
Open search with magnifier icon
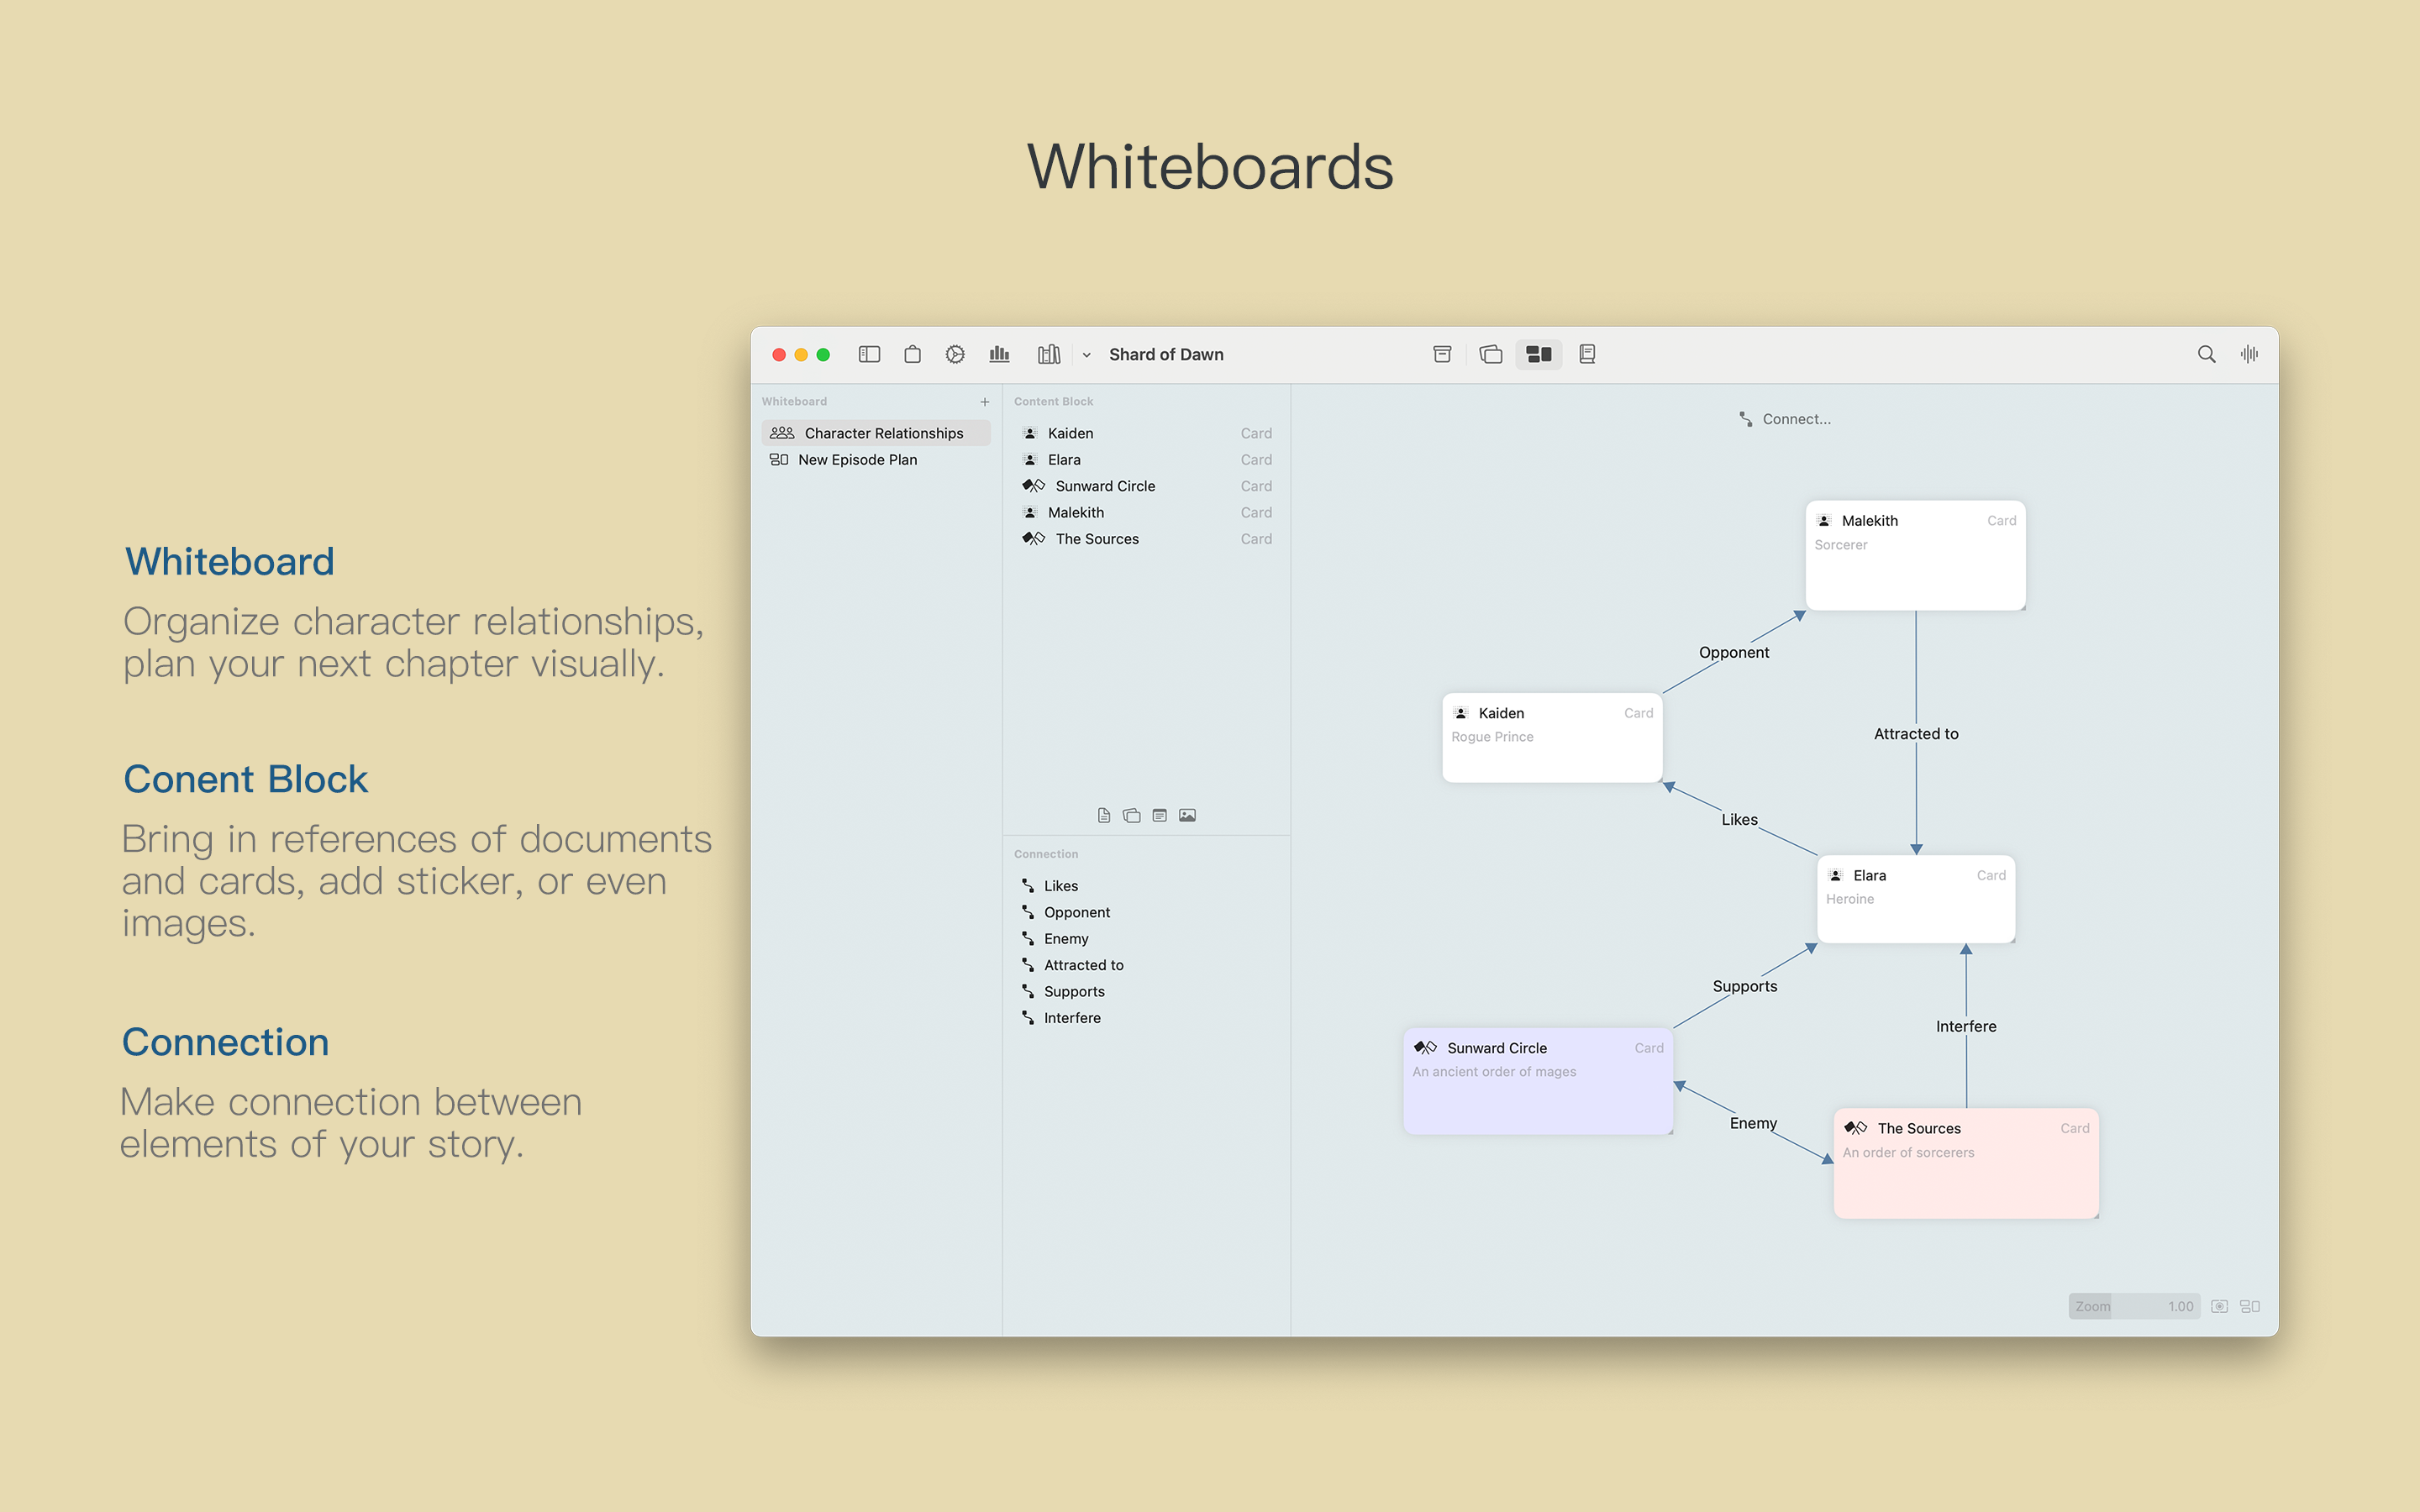pyautogui.click(x=2206, y=354)
